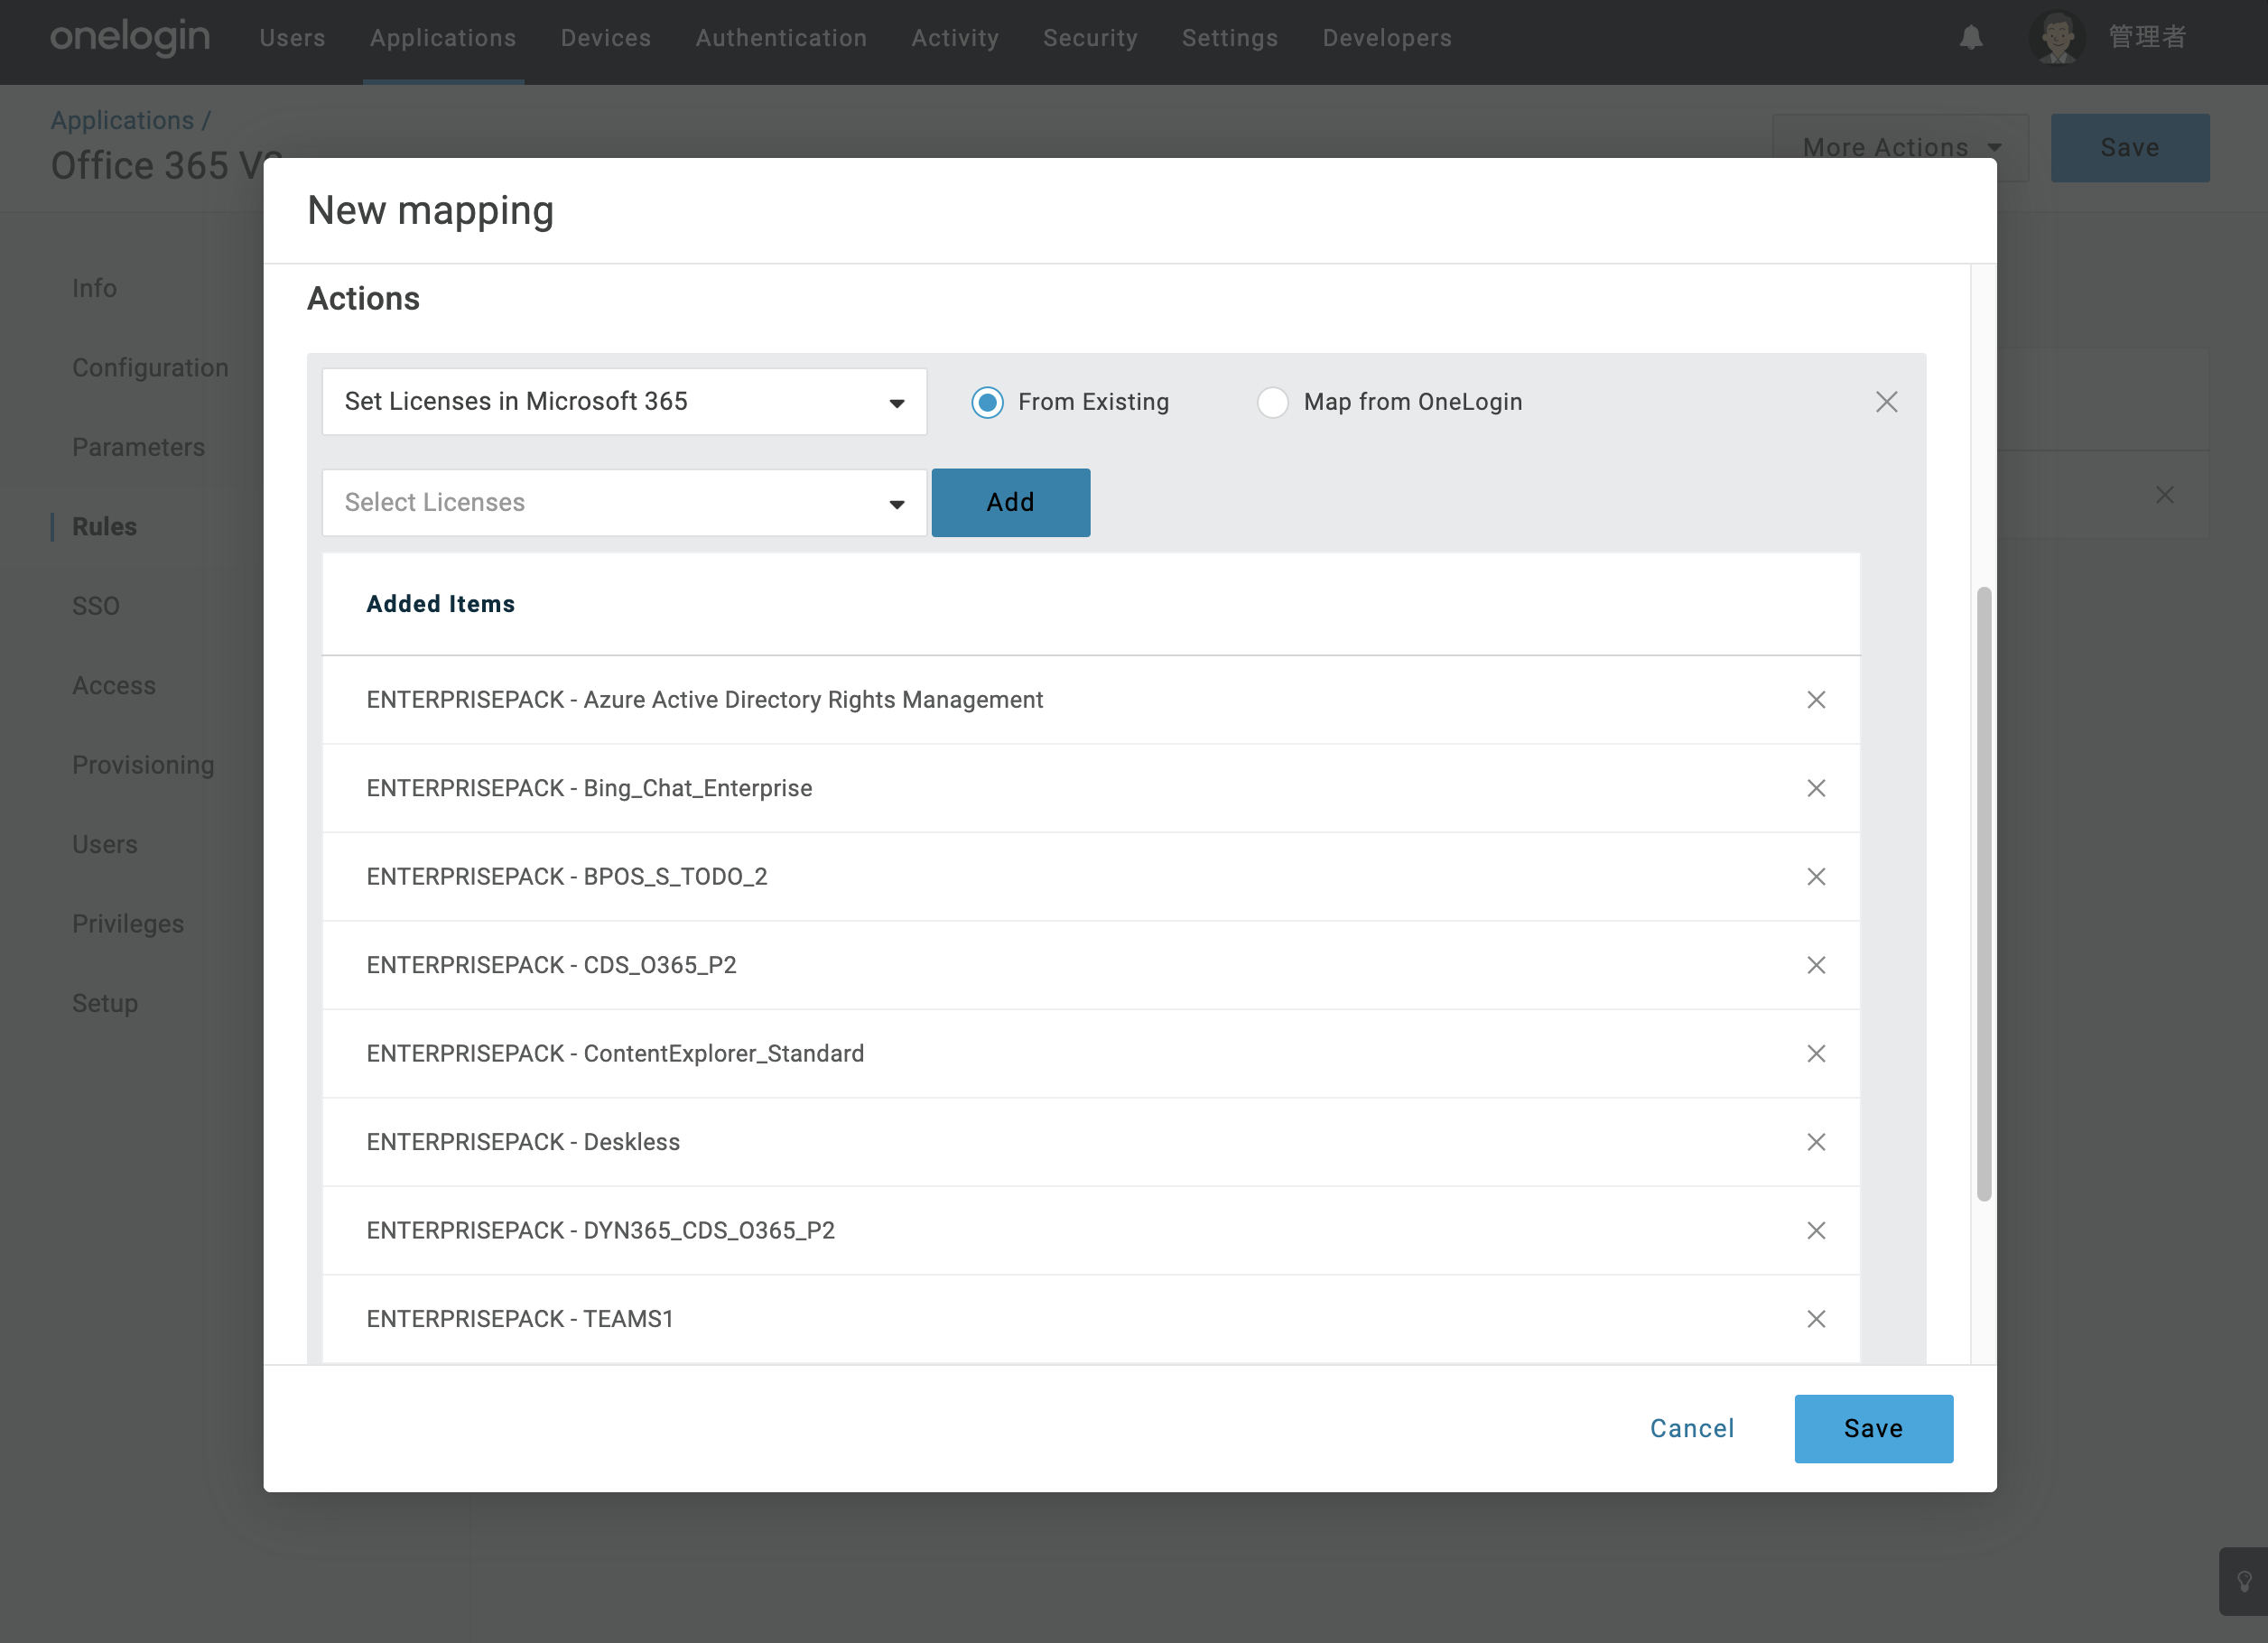Open the admin username label
This screenshot has height=1643, width=2268.
point(2147,38)
